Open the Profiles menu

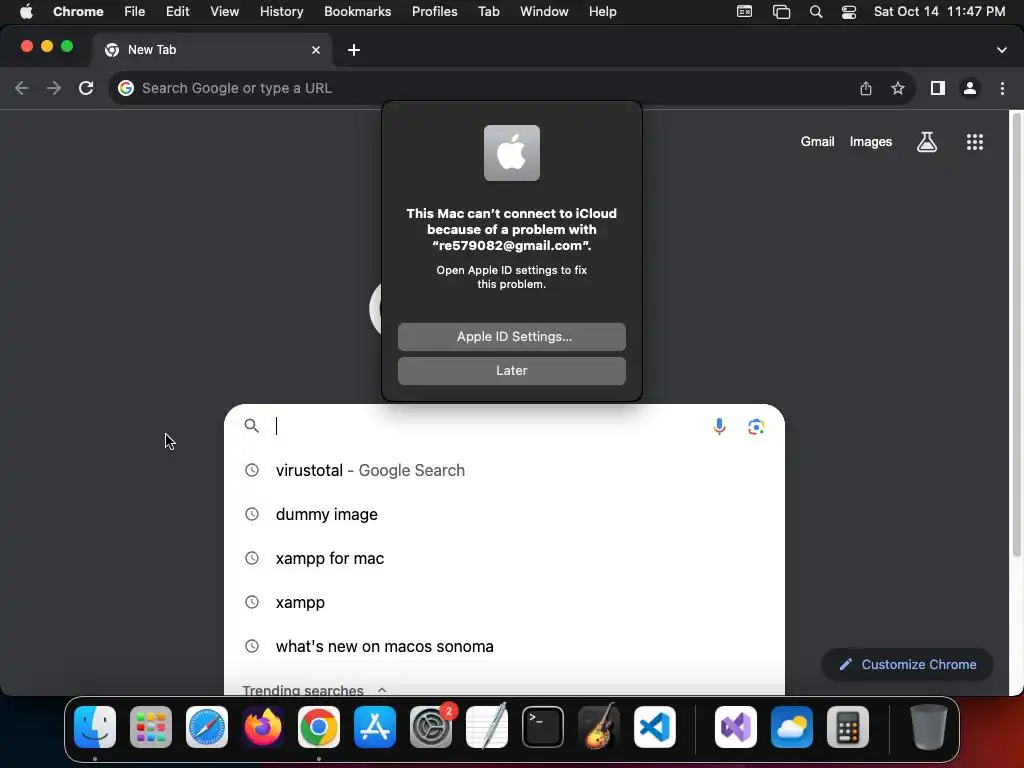pos(434,12)
